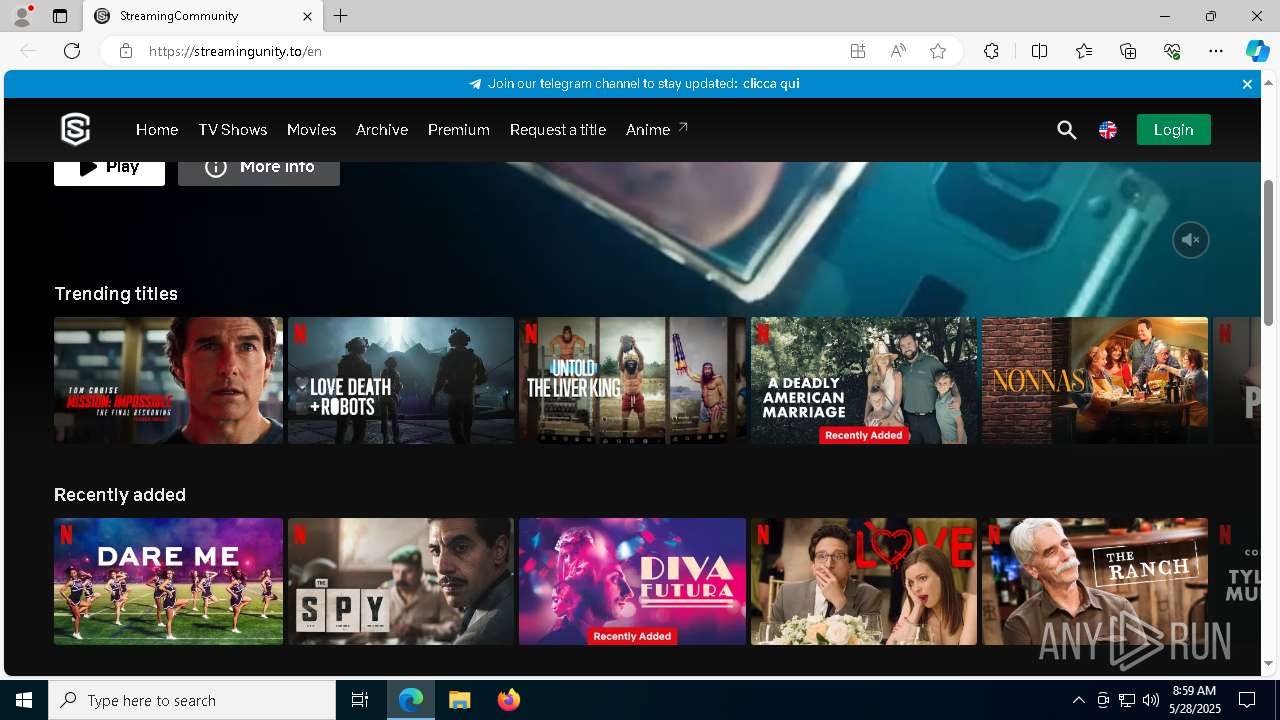Viewport: 1280px width, 720px height.
Task: Click the green Login button
Action: tap(1173, 130)
